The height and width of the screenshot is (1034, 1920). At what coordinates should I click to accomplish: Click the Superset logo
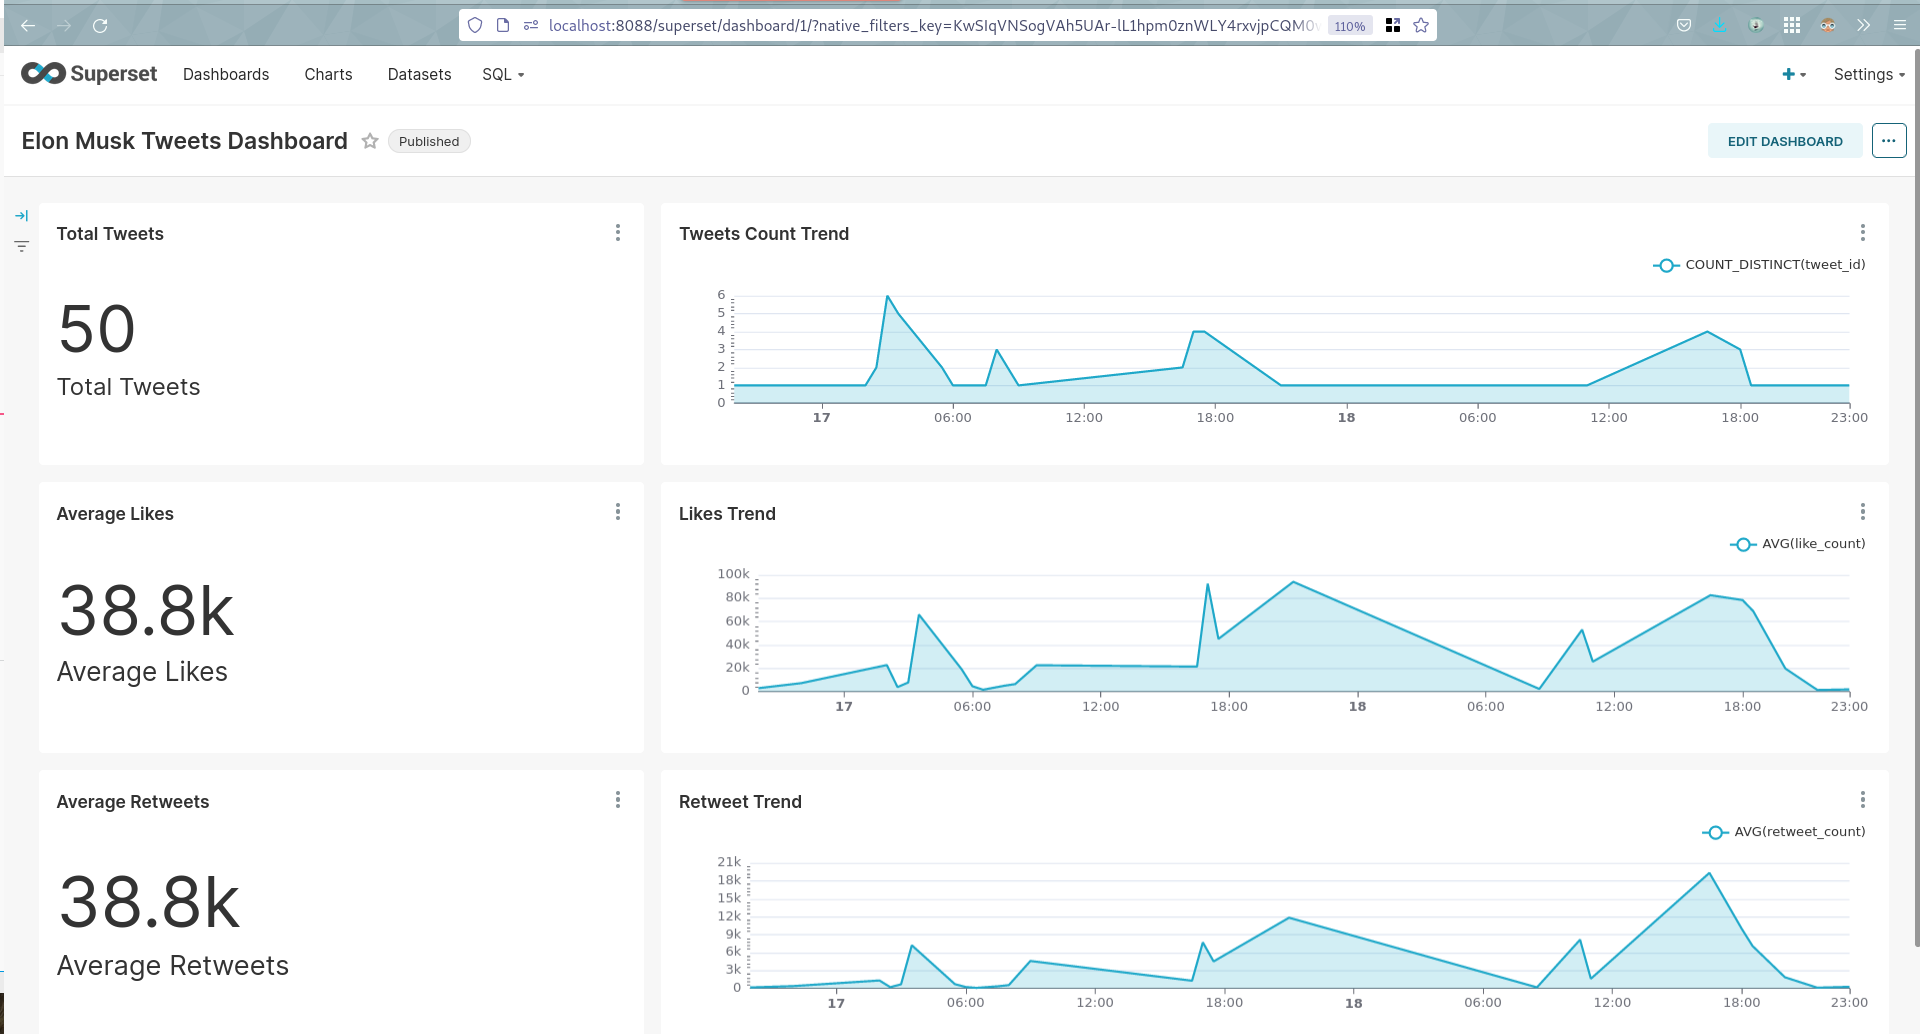[89, 74]
